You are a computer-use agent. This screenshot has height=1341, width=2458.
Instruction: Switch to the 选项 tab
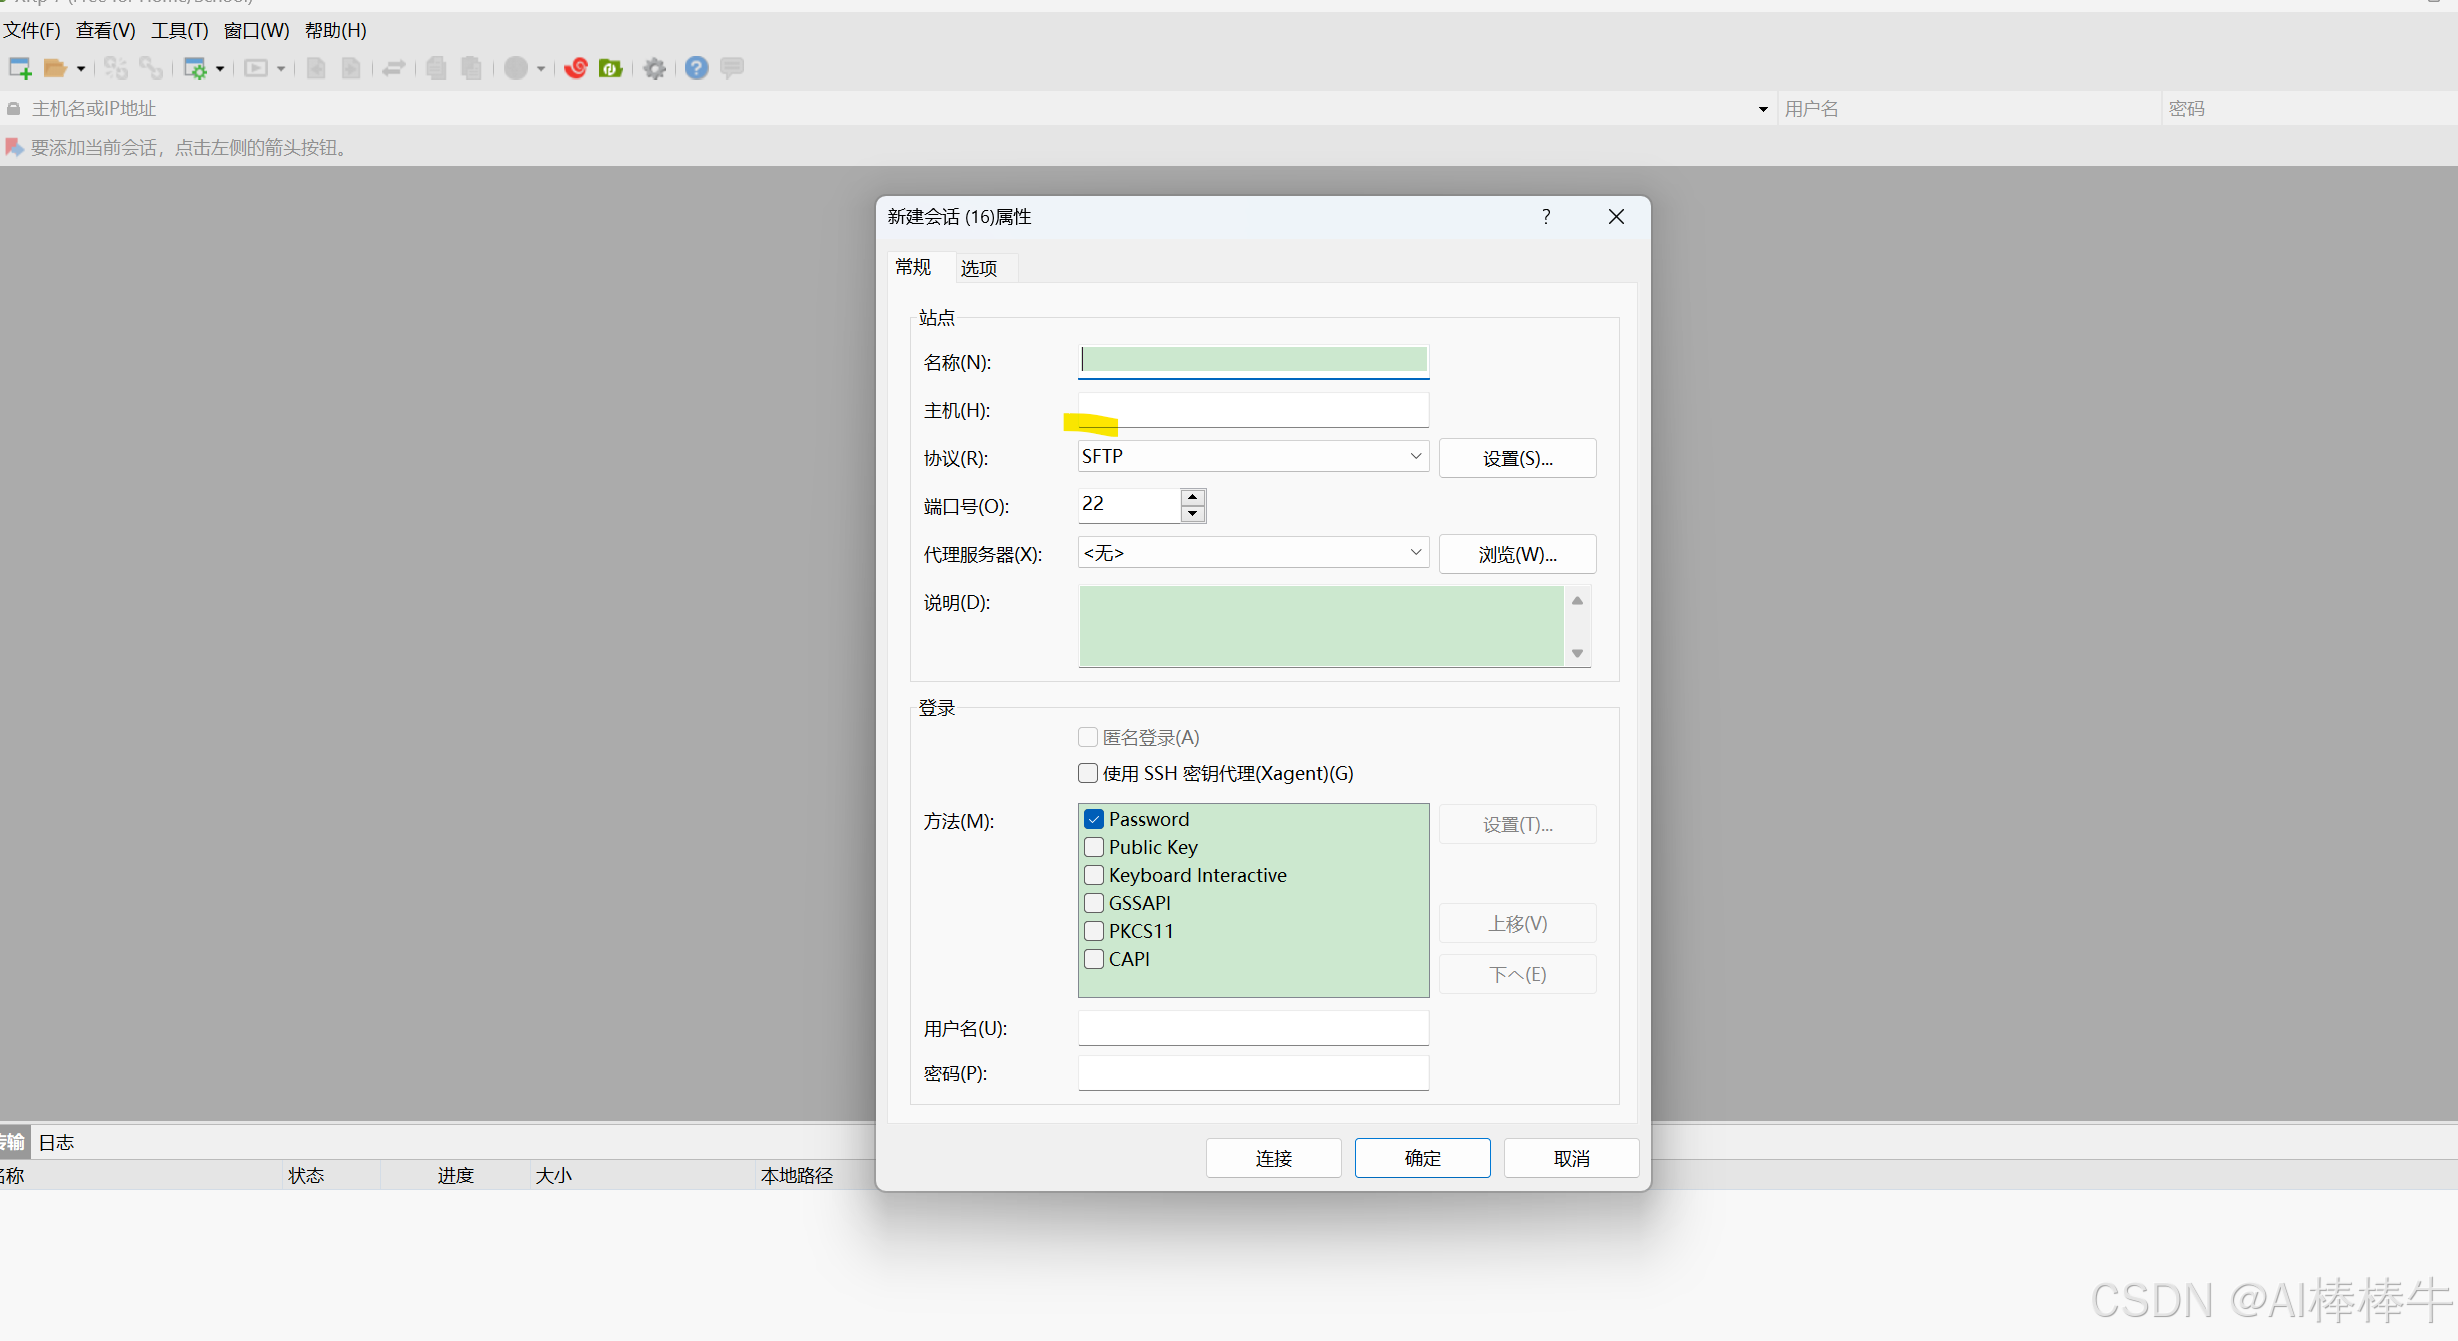coord(978,268)
